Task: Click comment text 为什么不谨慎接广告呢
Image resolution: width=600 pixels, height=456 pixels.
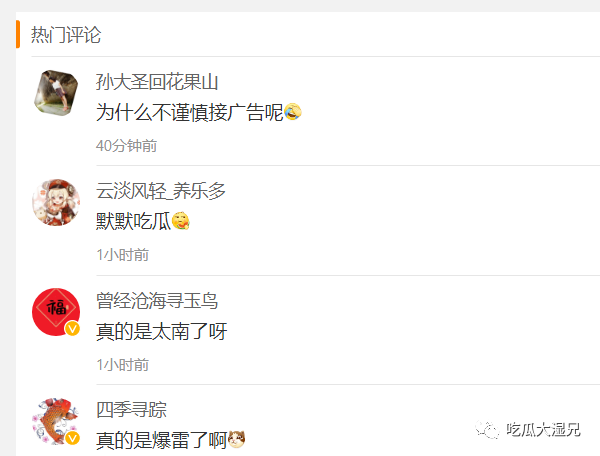Action: click(x=189, y=112)
